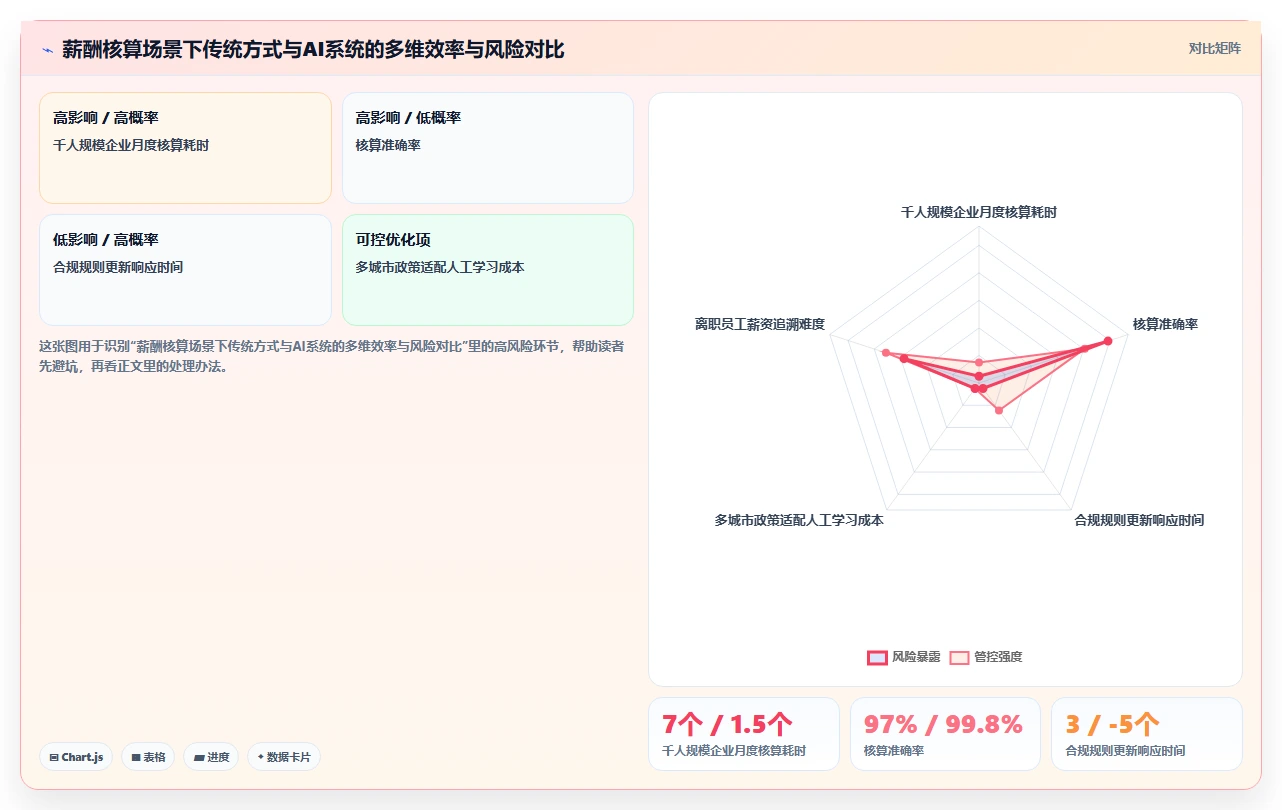Viewport: 1282px width, 810px height.
Task: Click 千人规模企业月度核算耗时 text in the top-left card
Action: tap(131, 145)
